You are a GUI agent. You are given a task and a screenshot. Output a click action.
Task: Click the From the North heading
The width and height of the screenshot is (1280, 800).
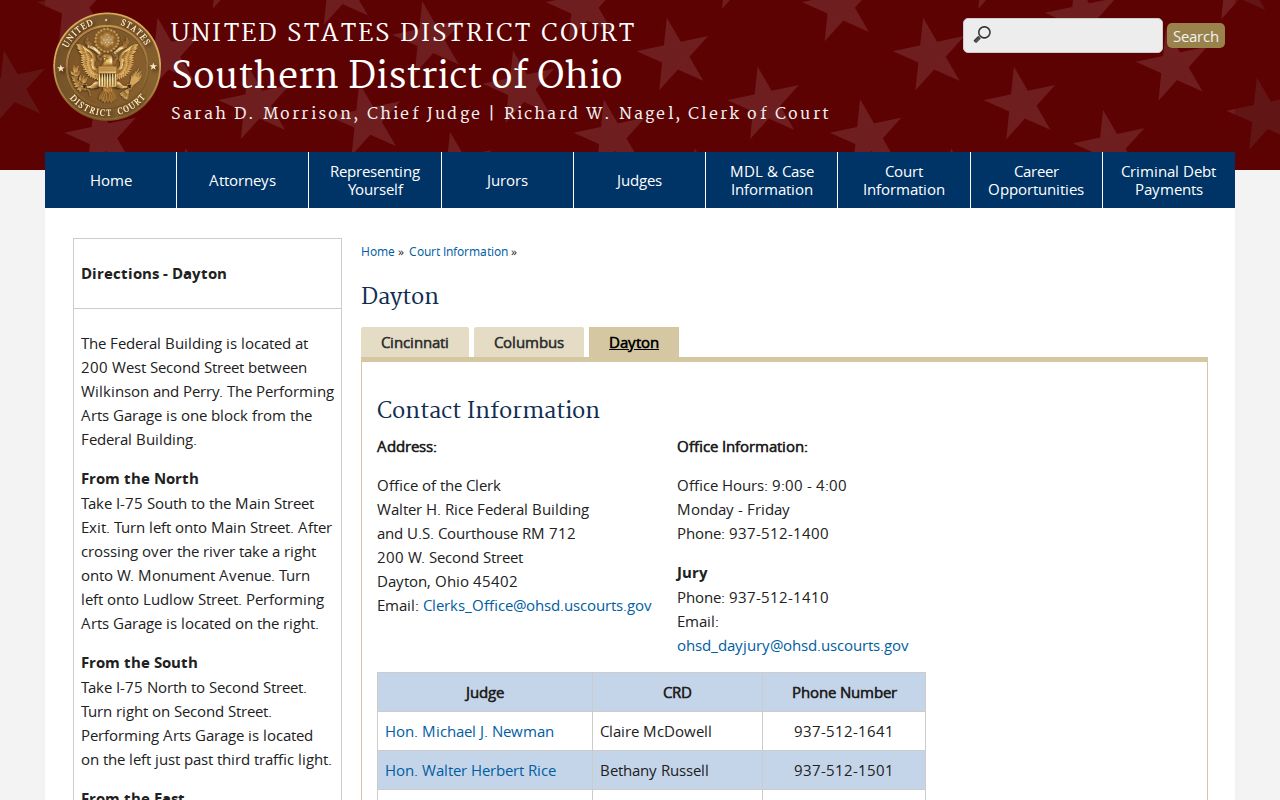click(140, 479)
